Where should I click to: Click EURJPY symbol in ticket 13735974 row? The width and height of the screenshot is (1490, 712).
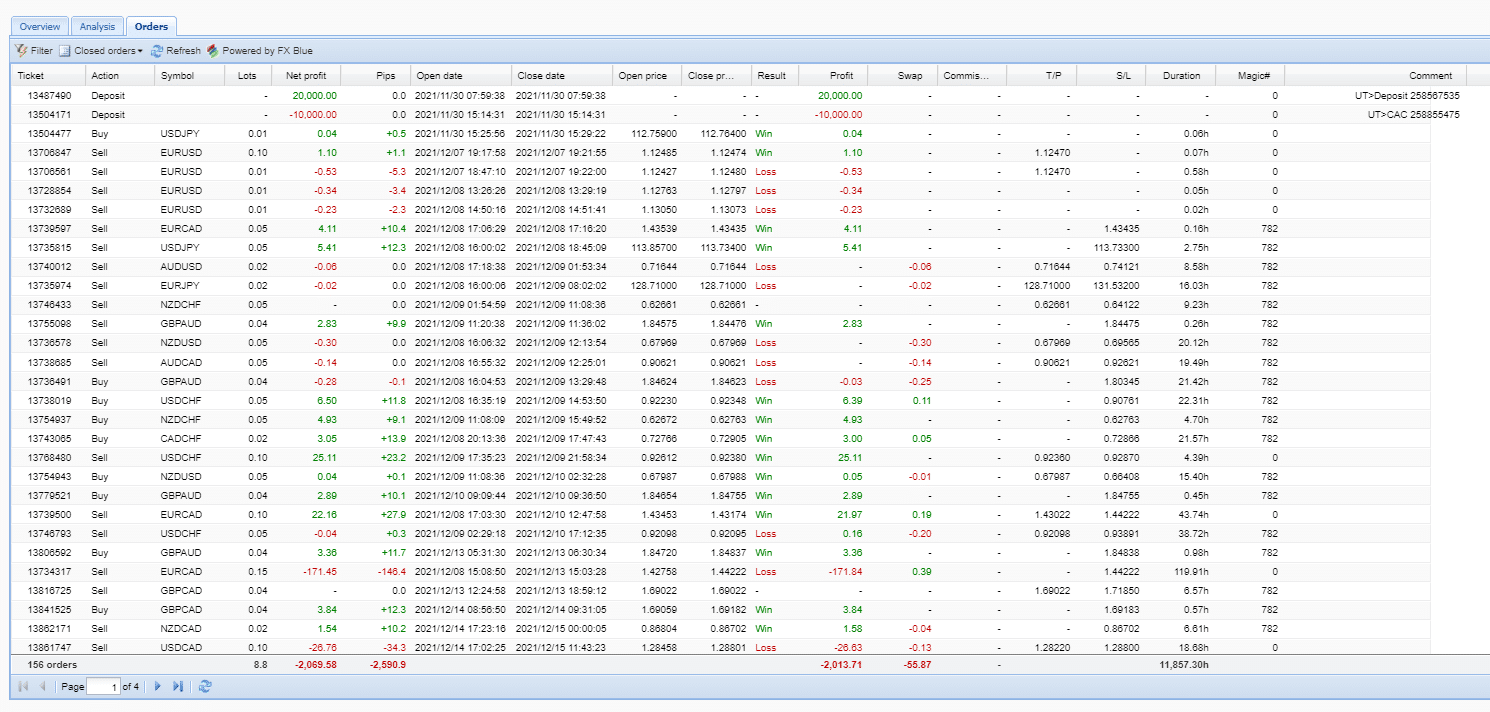(180, 286)
